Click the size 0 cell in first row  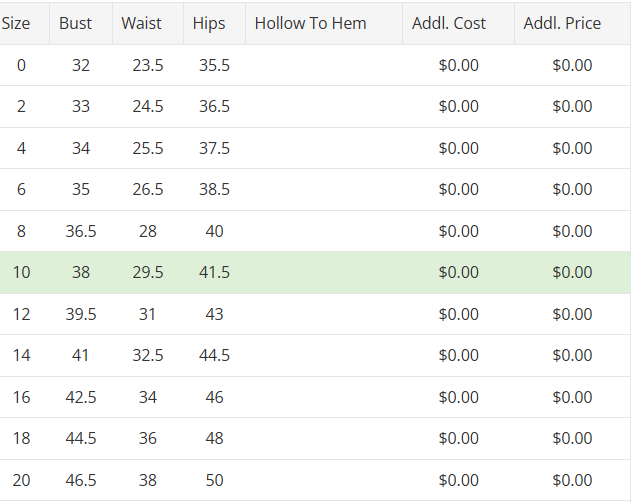[x=22, y=65]
